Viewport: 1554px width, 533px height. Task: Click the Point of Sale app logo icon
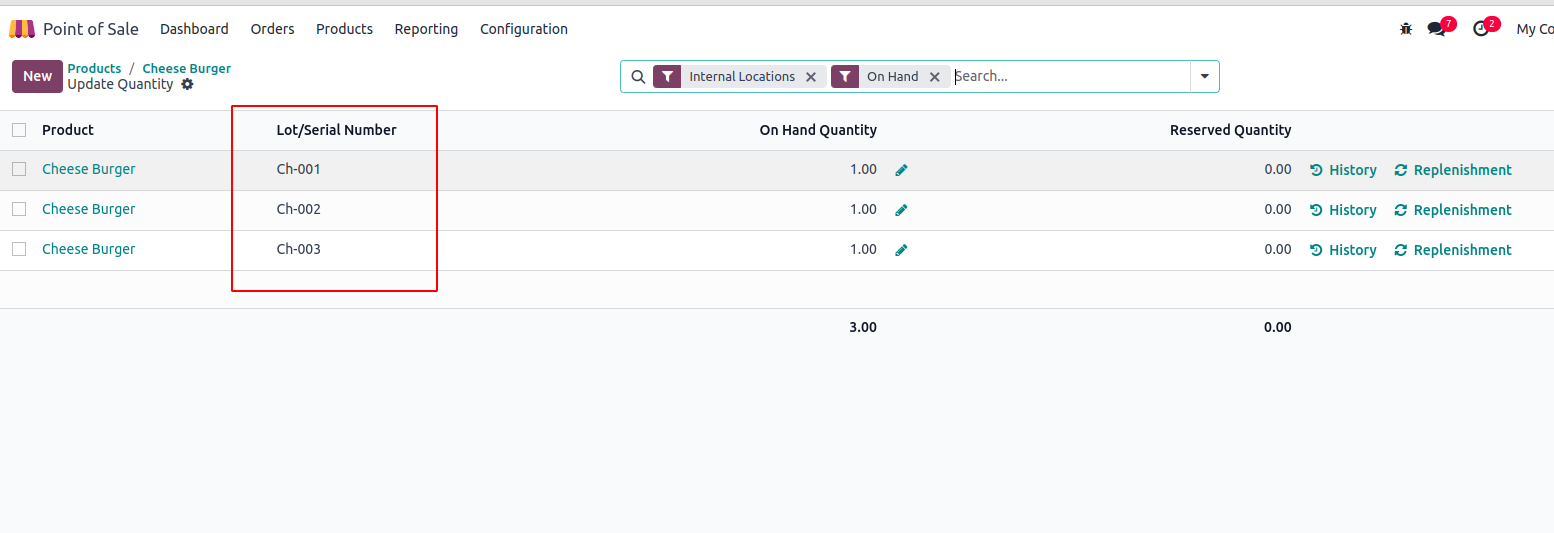tap(22, 29)
